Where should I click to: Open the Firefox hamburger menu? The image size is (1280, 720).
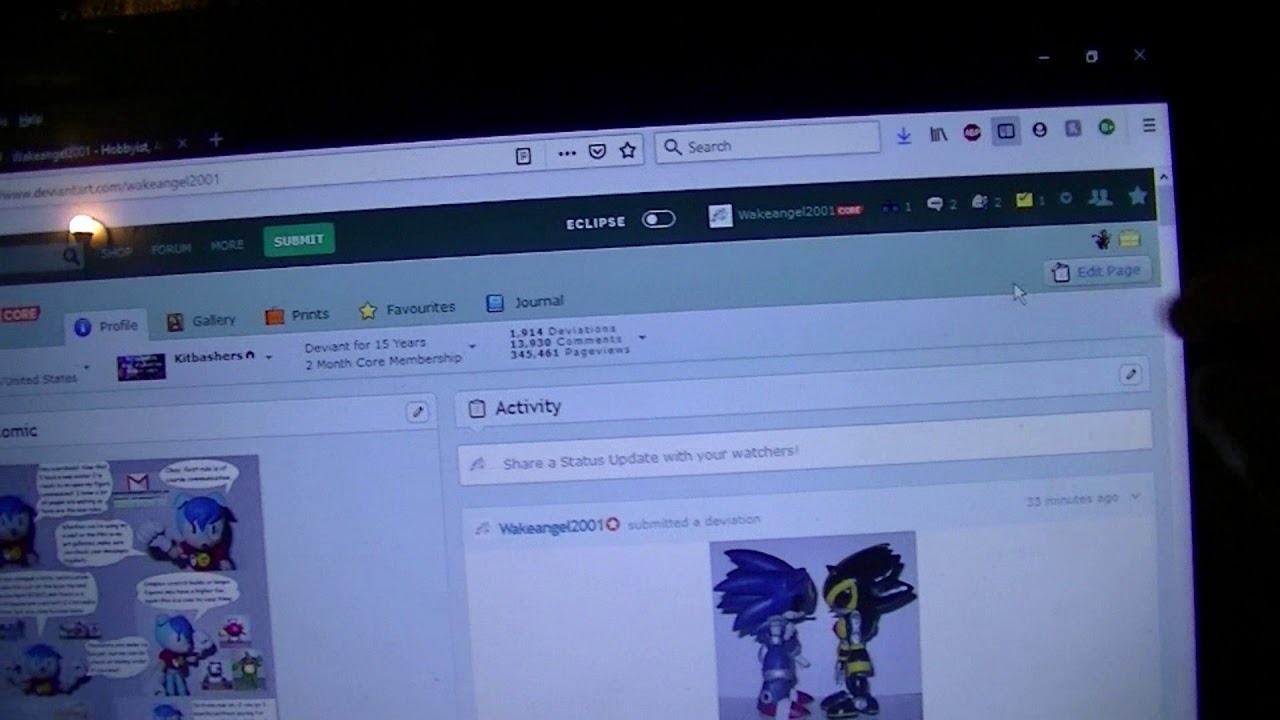(x=1149, y=125)
